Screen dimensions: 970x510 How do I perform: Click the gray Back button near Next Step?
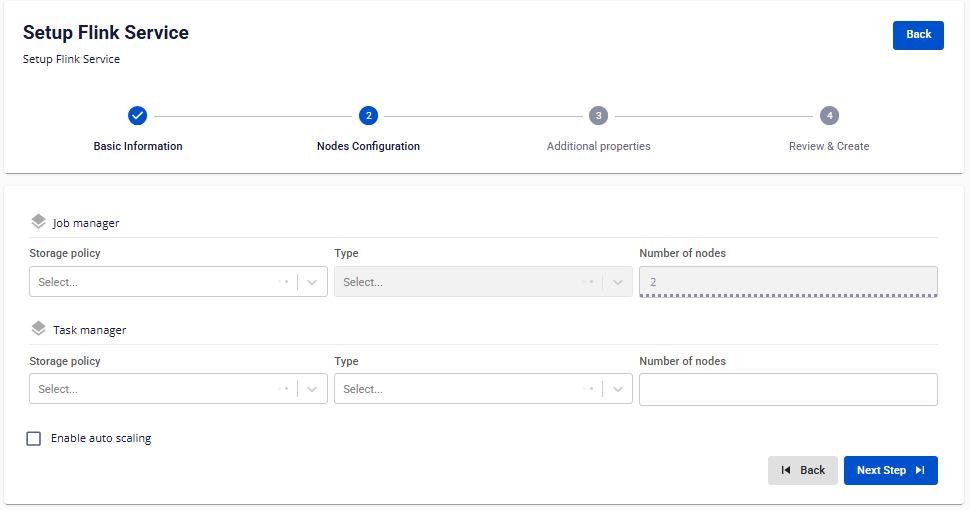pyautogui.click(x=803, y=470)
